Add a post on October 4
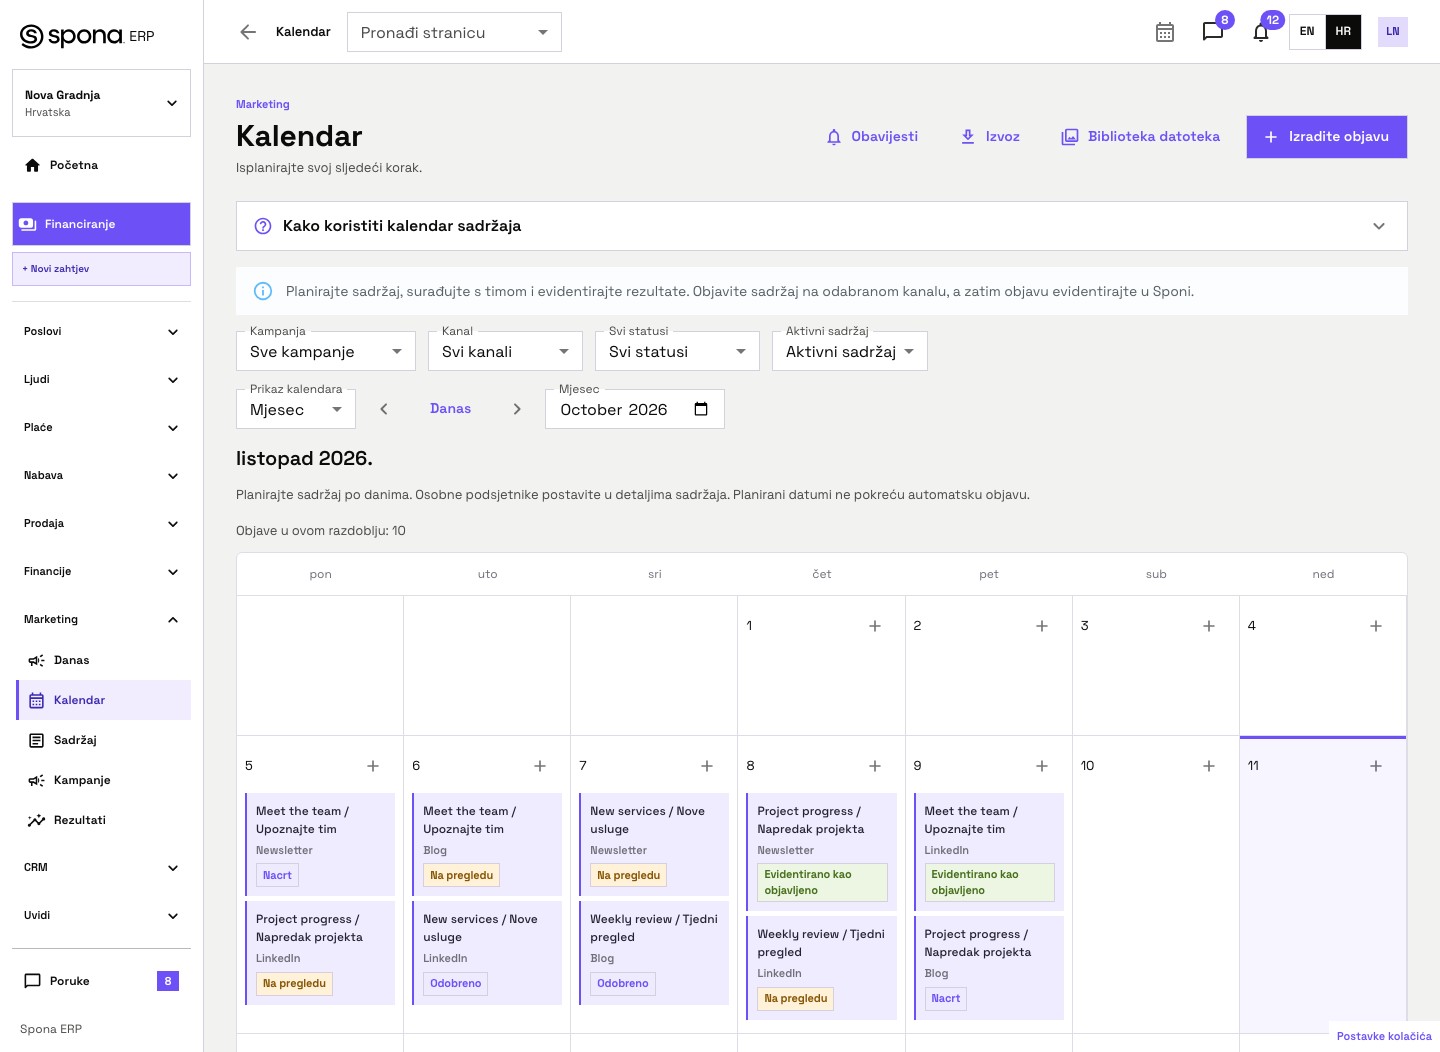The image size is (1440, 1052). point(1376,626)
